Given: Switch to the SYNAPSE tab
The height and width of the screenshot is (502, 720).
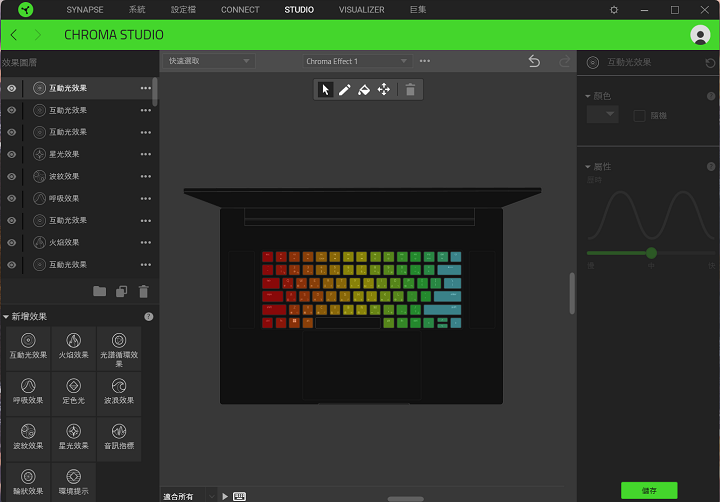Looking at the screenshot, I should pyautogui.click(x=84, y=10).
